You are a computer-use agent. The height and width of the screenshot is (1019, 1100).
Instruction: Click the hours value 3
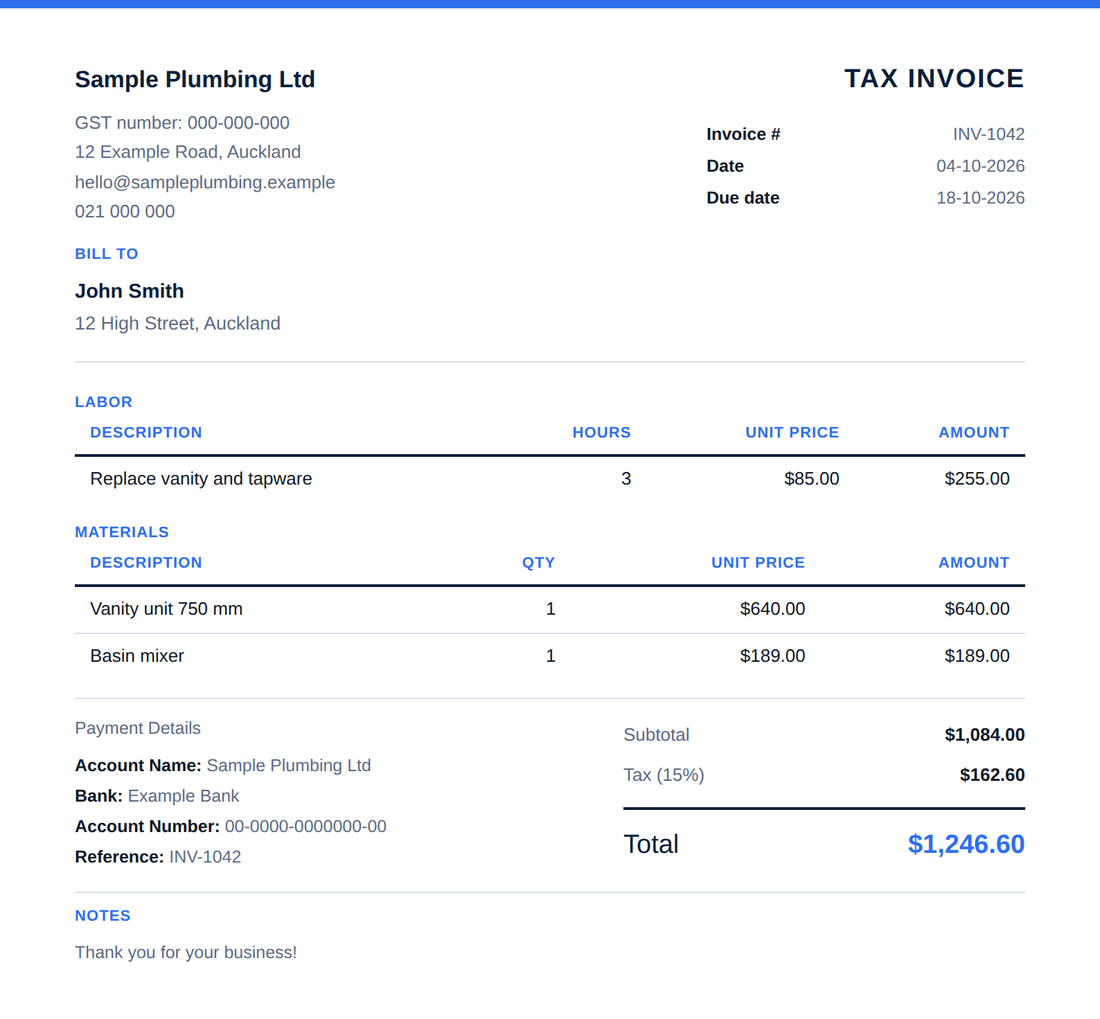(x=626, y=479)
